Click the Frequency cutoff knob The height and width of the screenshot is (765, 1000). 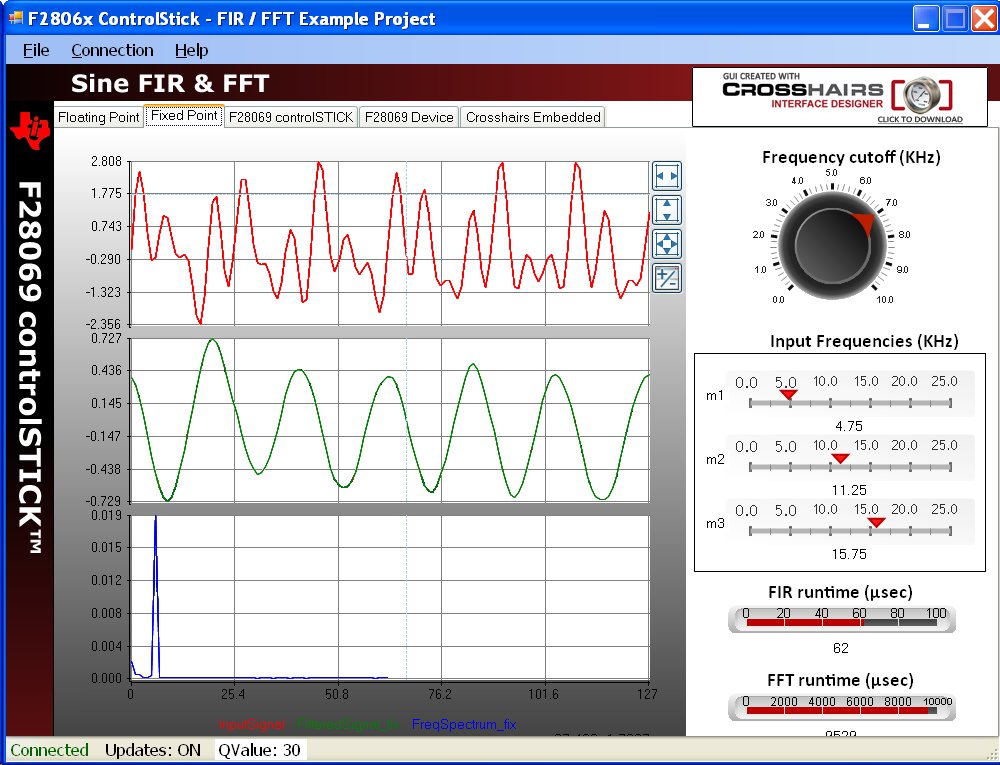pyautogui.click(x=832, y=245)
